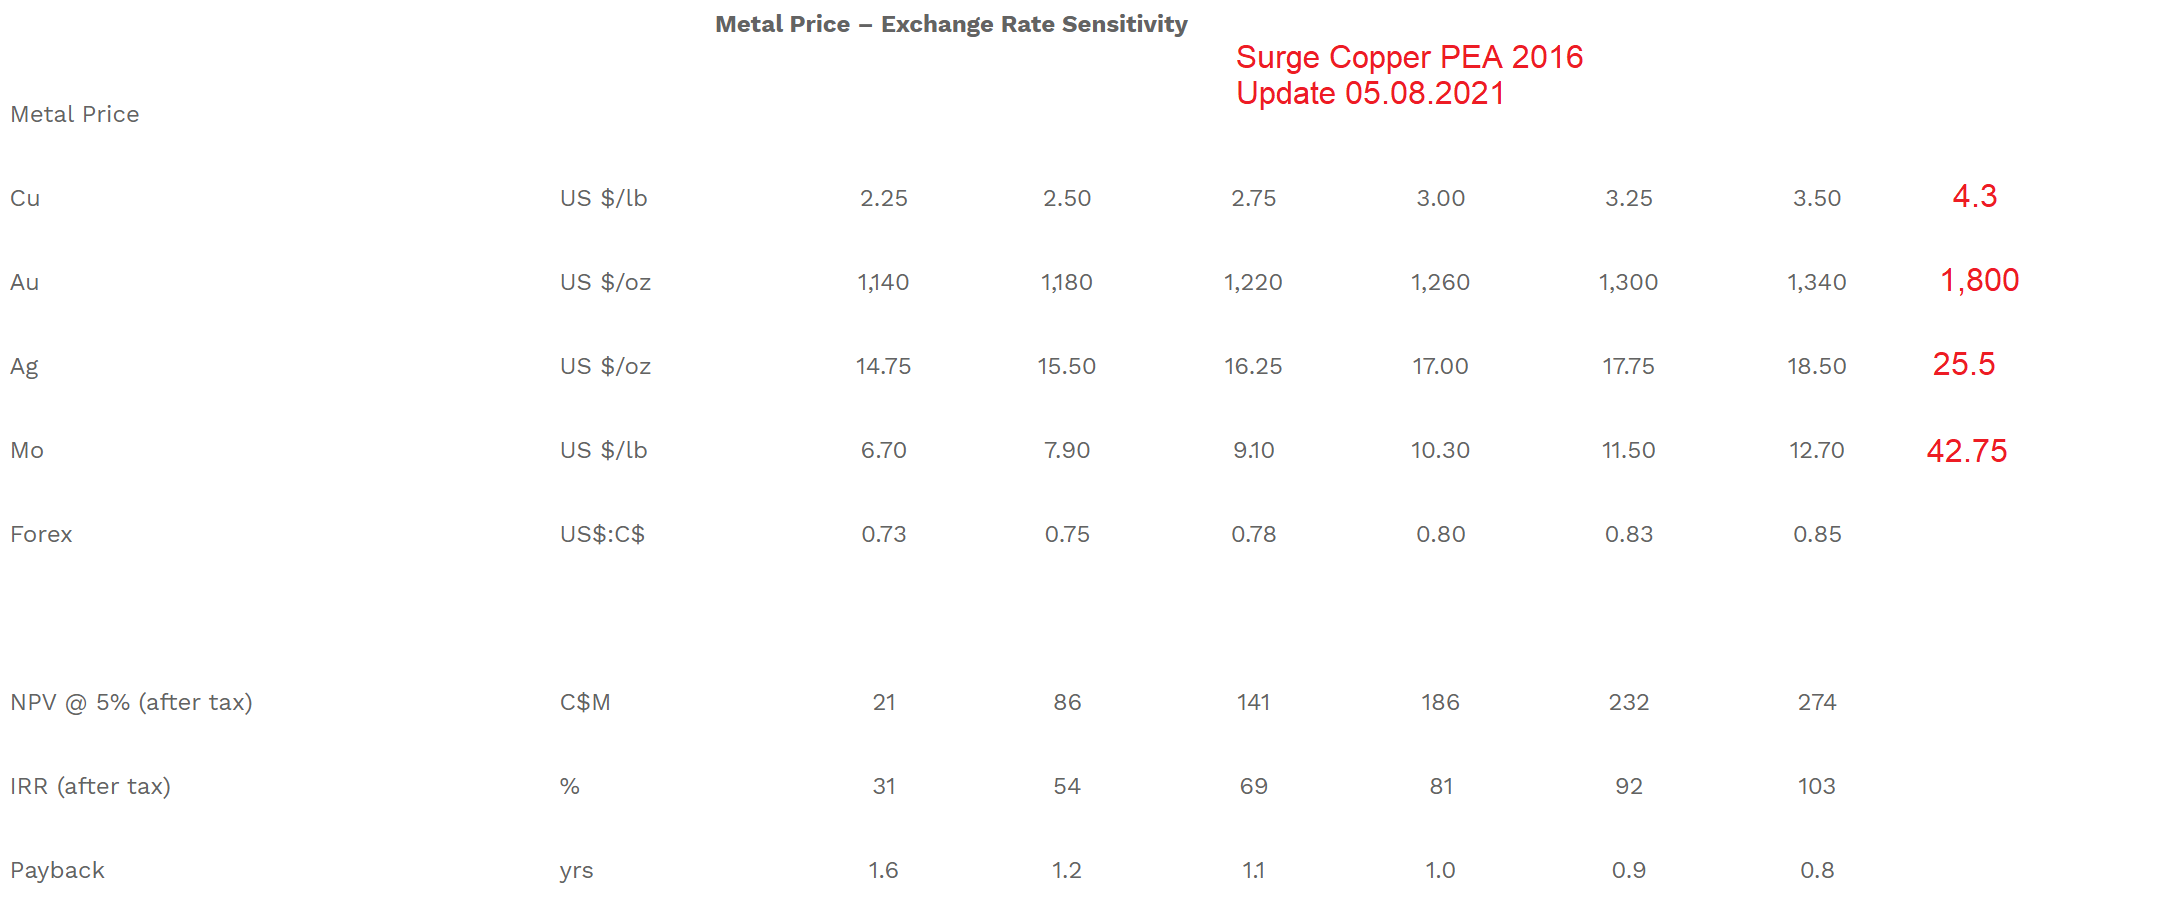Image resolution: width=2157 pixels, height=898 pixels.
Task: Click the red 'Update 05.08.2021' text
Action: point(1370,93)
